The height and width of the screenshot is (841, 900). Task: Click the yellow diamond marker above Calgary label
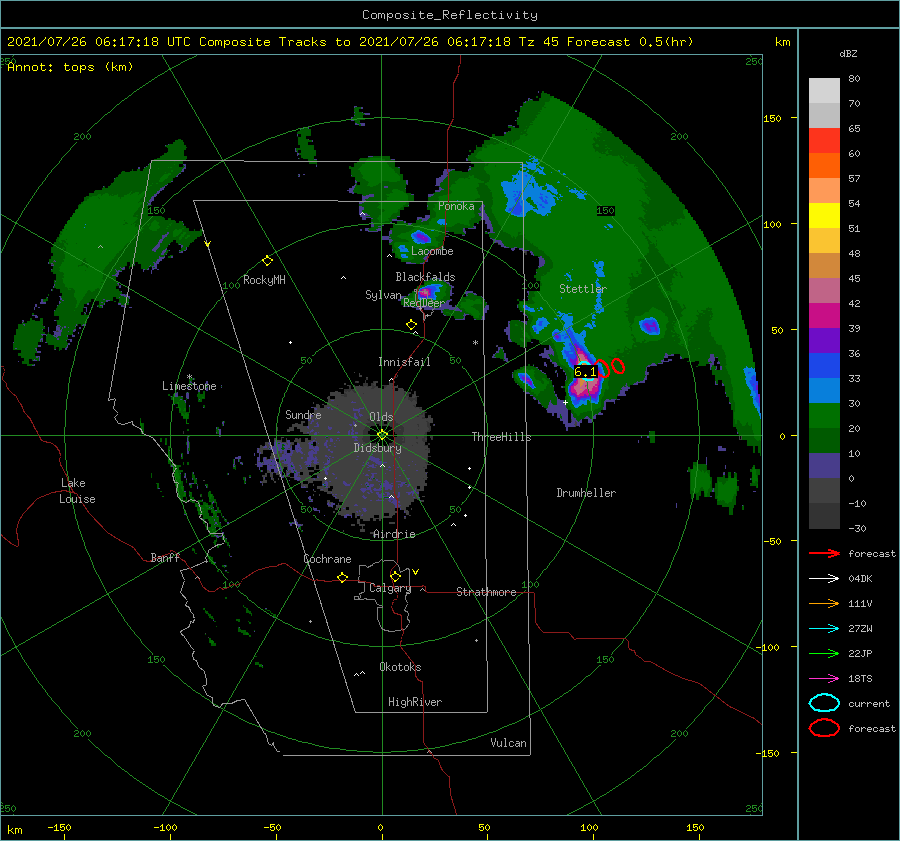(x=395, y=576)
